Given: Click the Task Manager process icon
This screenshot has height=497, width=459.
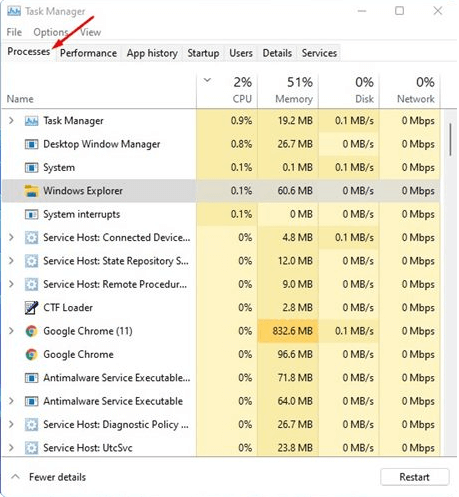Looking at the screenshot, I should (31, 121).
